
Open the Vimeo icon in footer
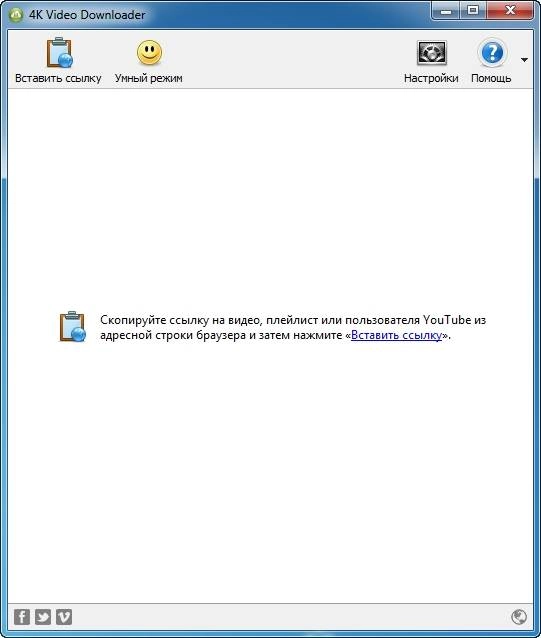coord(64,617)
